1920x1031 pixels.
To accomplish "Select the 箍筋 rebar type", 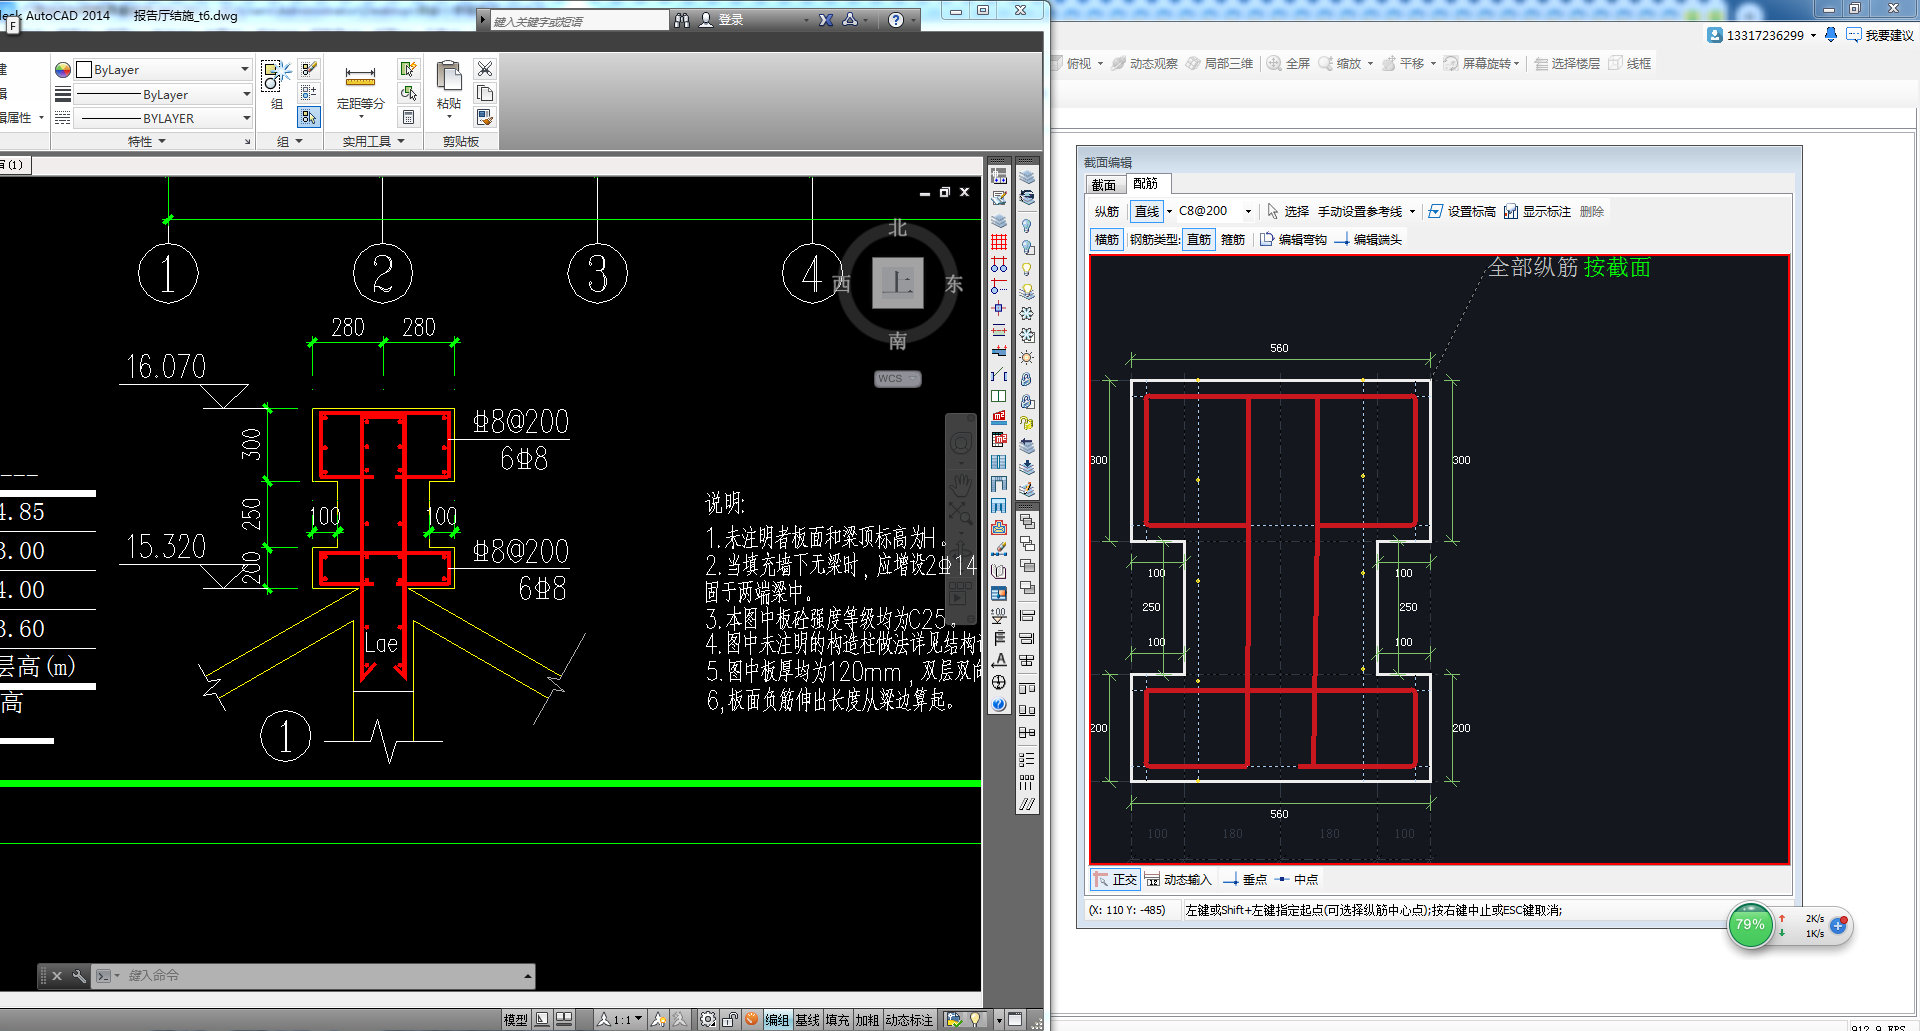I will coord(1233,240).
